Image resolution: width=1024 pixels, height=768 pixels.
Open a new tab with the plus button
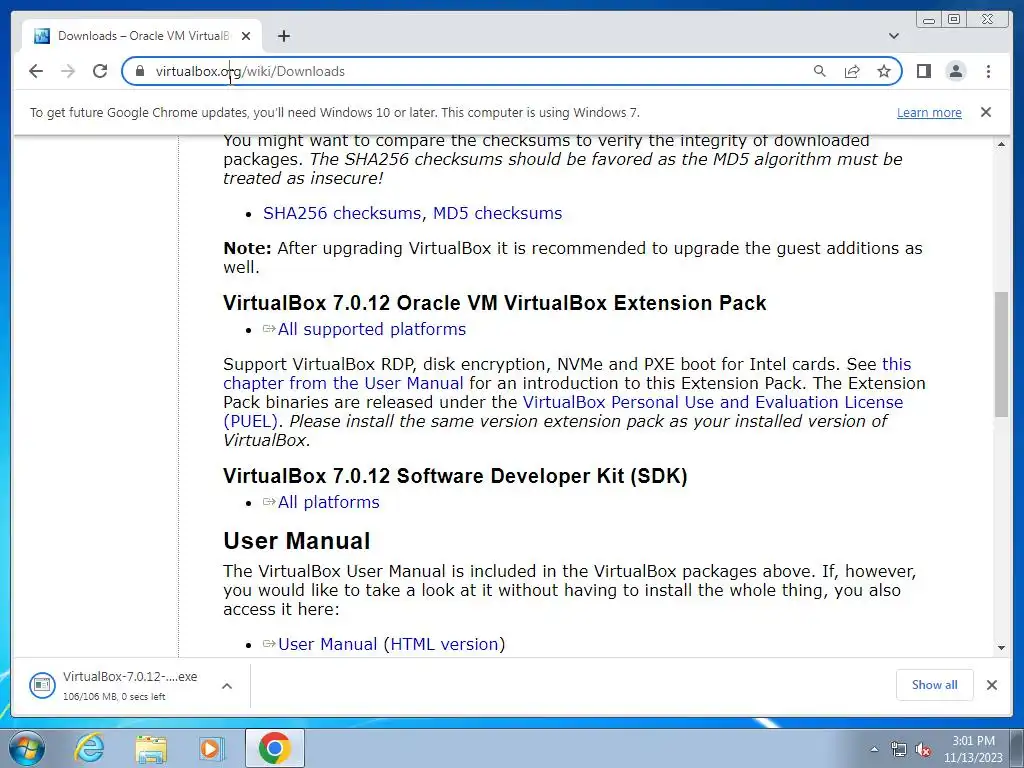[x=283, y=36]
